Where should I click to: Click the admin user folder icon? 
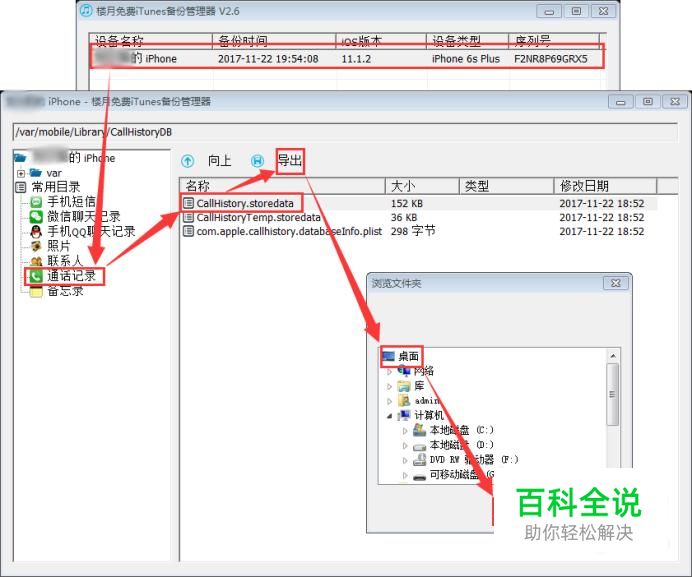(404, 400)
